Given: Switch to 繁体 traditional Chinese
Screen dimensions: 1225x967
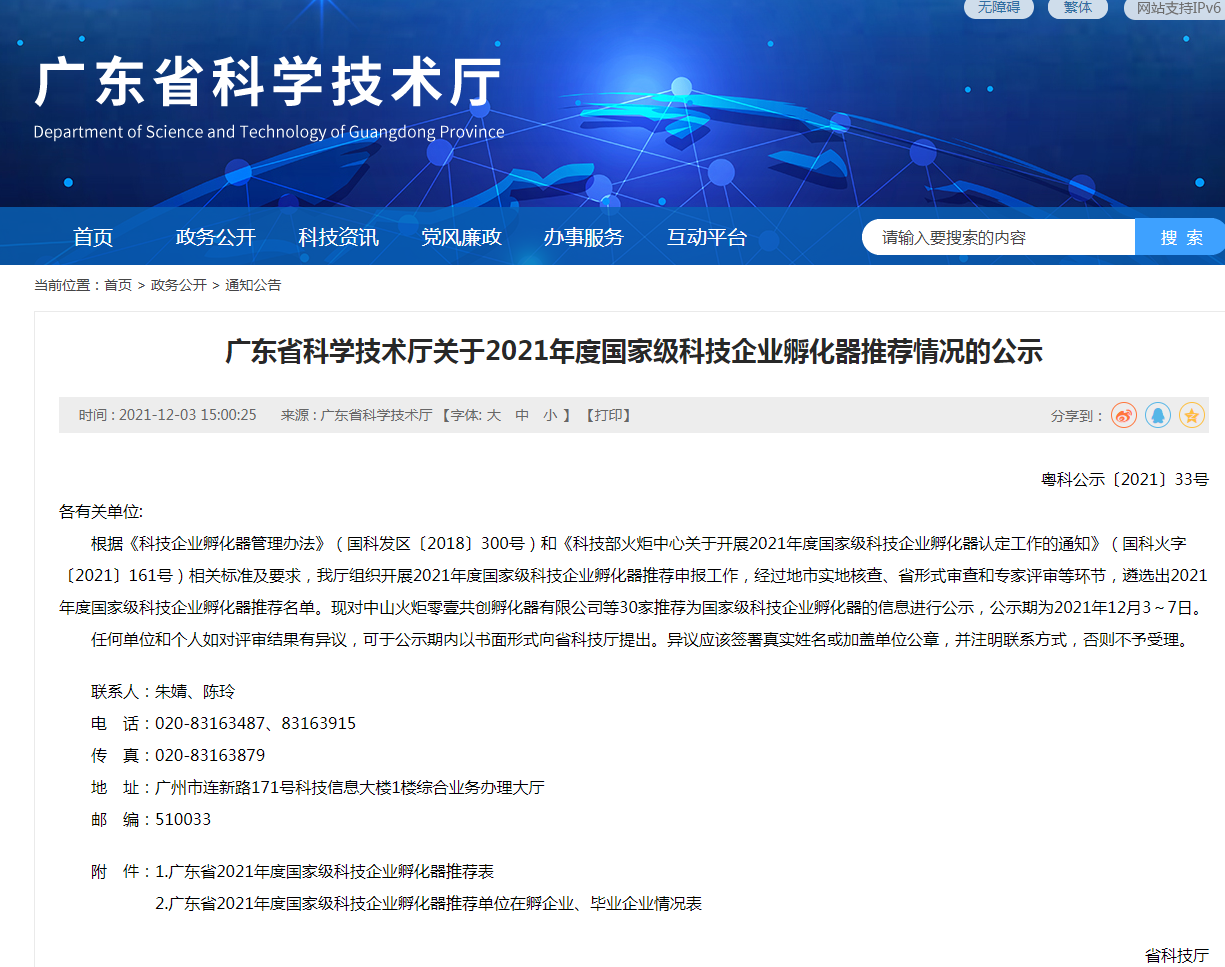Looking at the screenshot, I should pos(1078,8).
